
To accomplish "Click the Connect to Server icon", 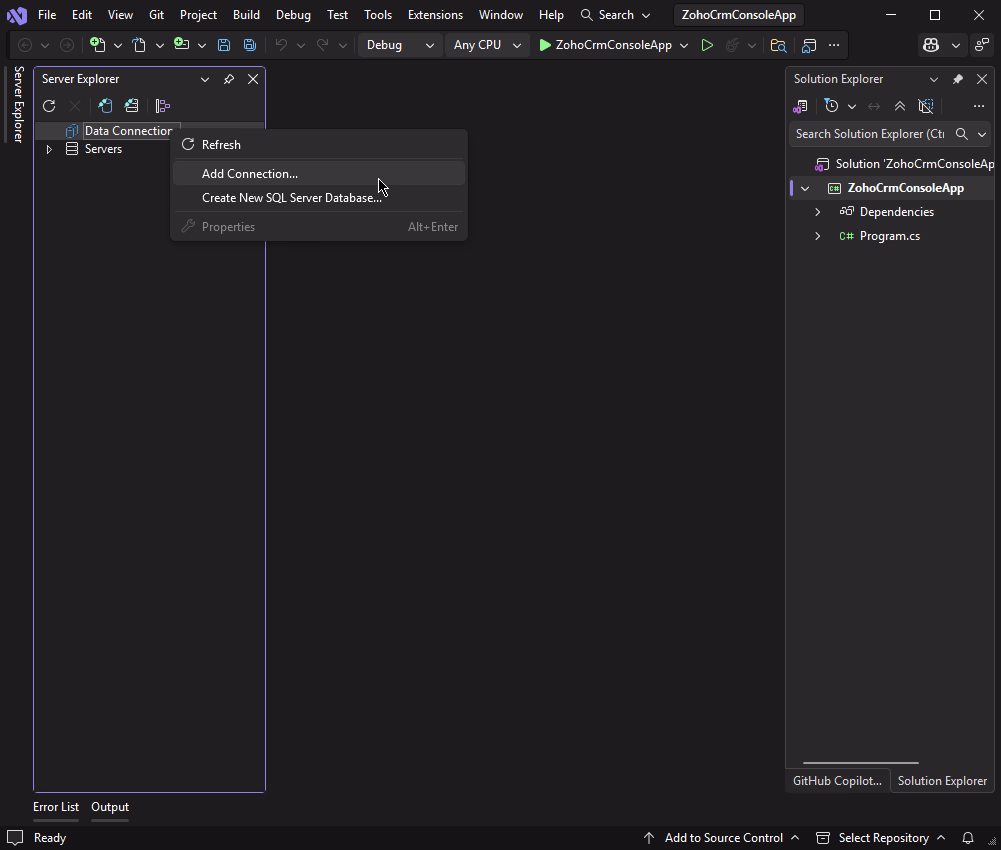I will [131, 106].
